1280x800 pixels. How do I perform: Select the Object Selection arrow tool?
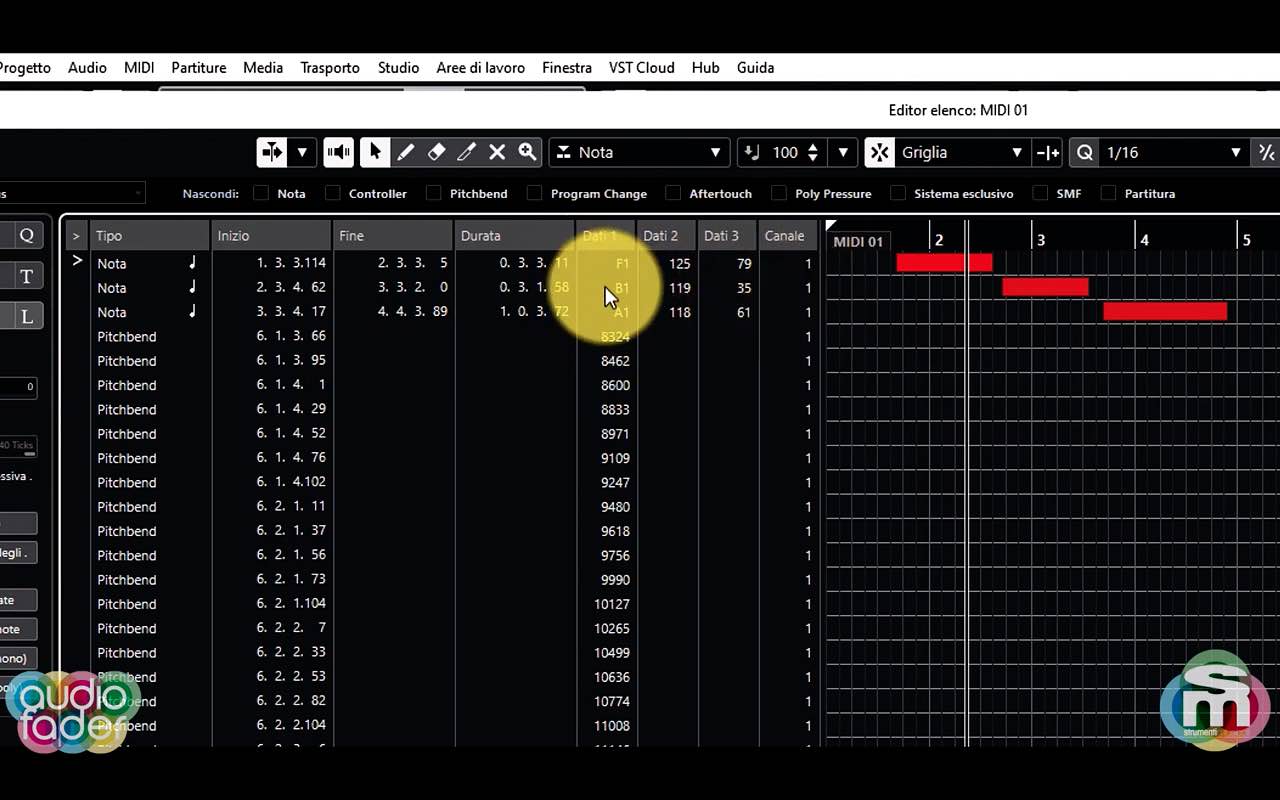[x=375, y=152]
